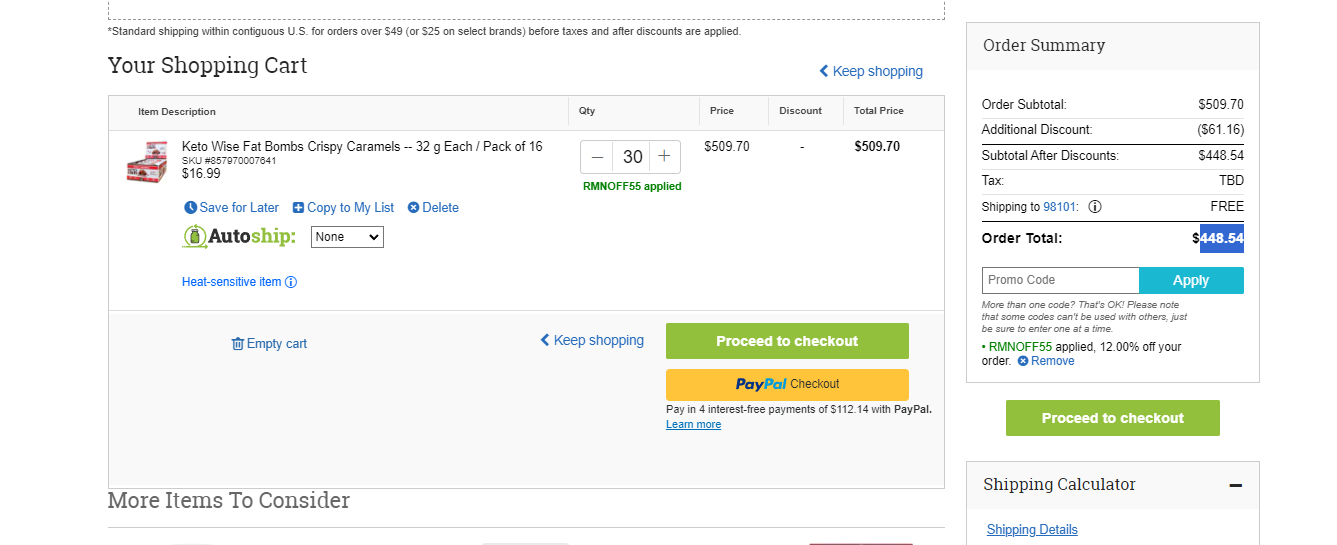
Task: Open the Shipping Details link
Action: [x=1032, y=529]
